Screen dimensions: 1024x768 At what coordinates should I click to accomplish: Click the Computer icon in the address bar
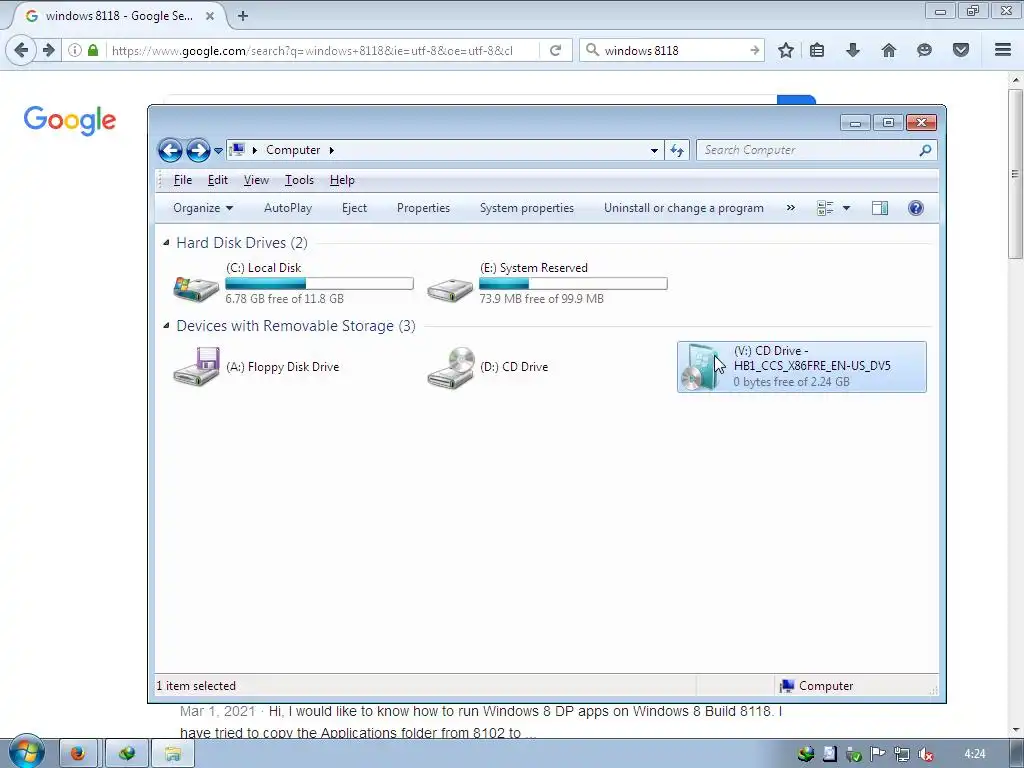pyautogui.click(x=238, y=150)
